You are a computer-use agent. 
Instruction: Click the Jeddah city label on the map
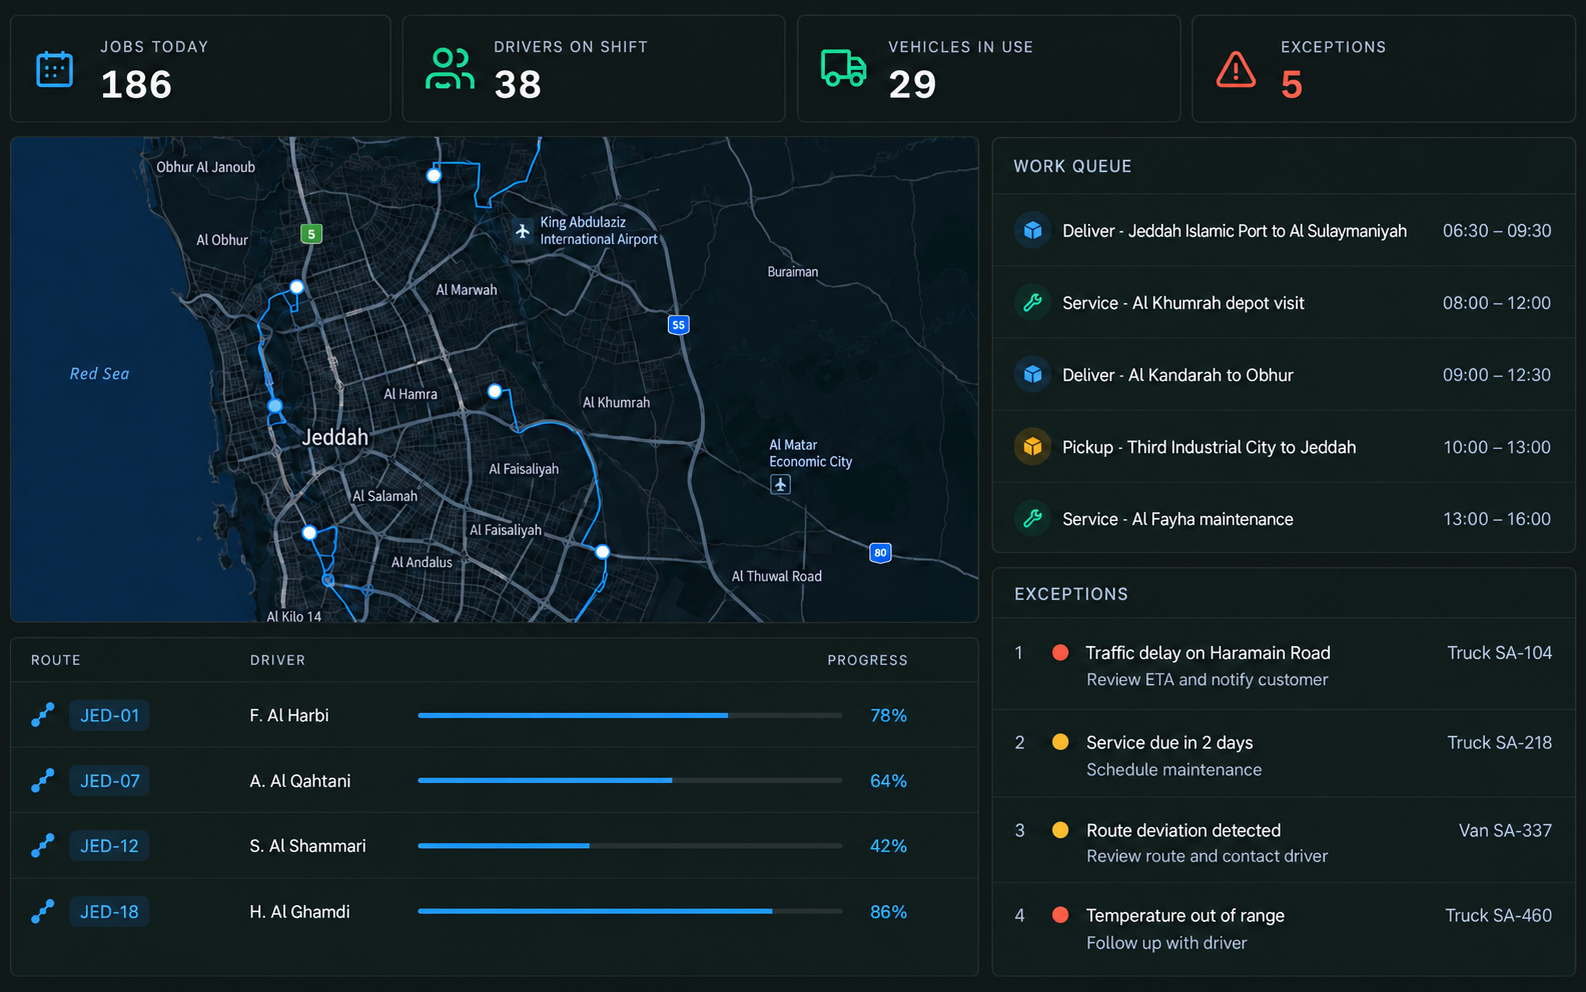click(335, 437)
